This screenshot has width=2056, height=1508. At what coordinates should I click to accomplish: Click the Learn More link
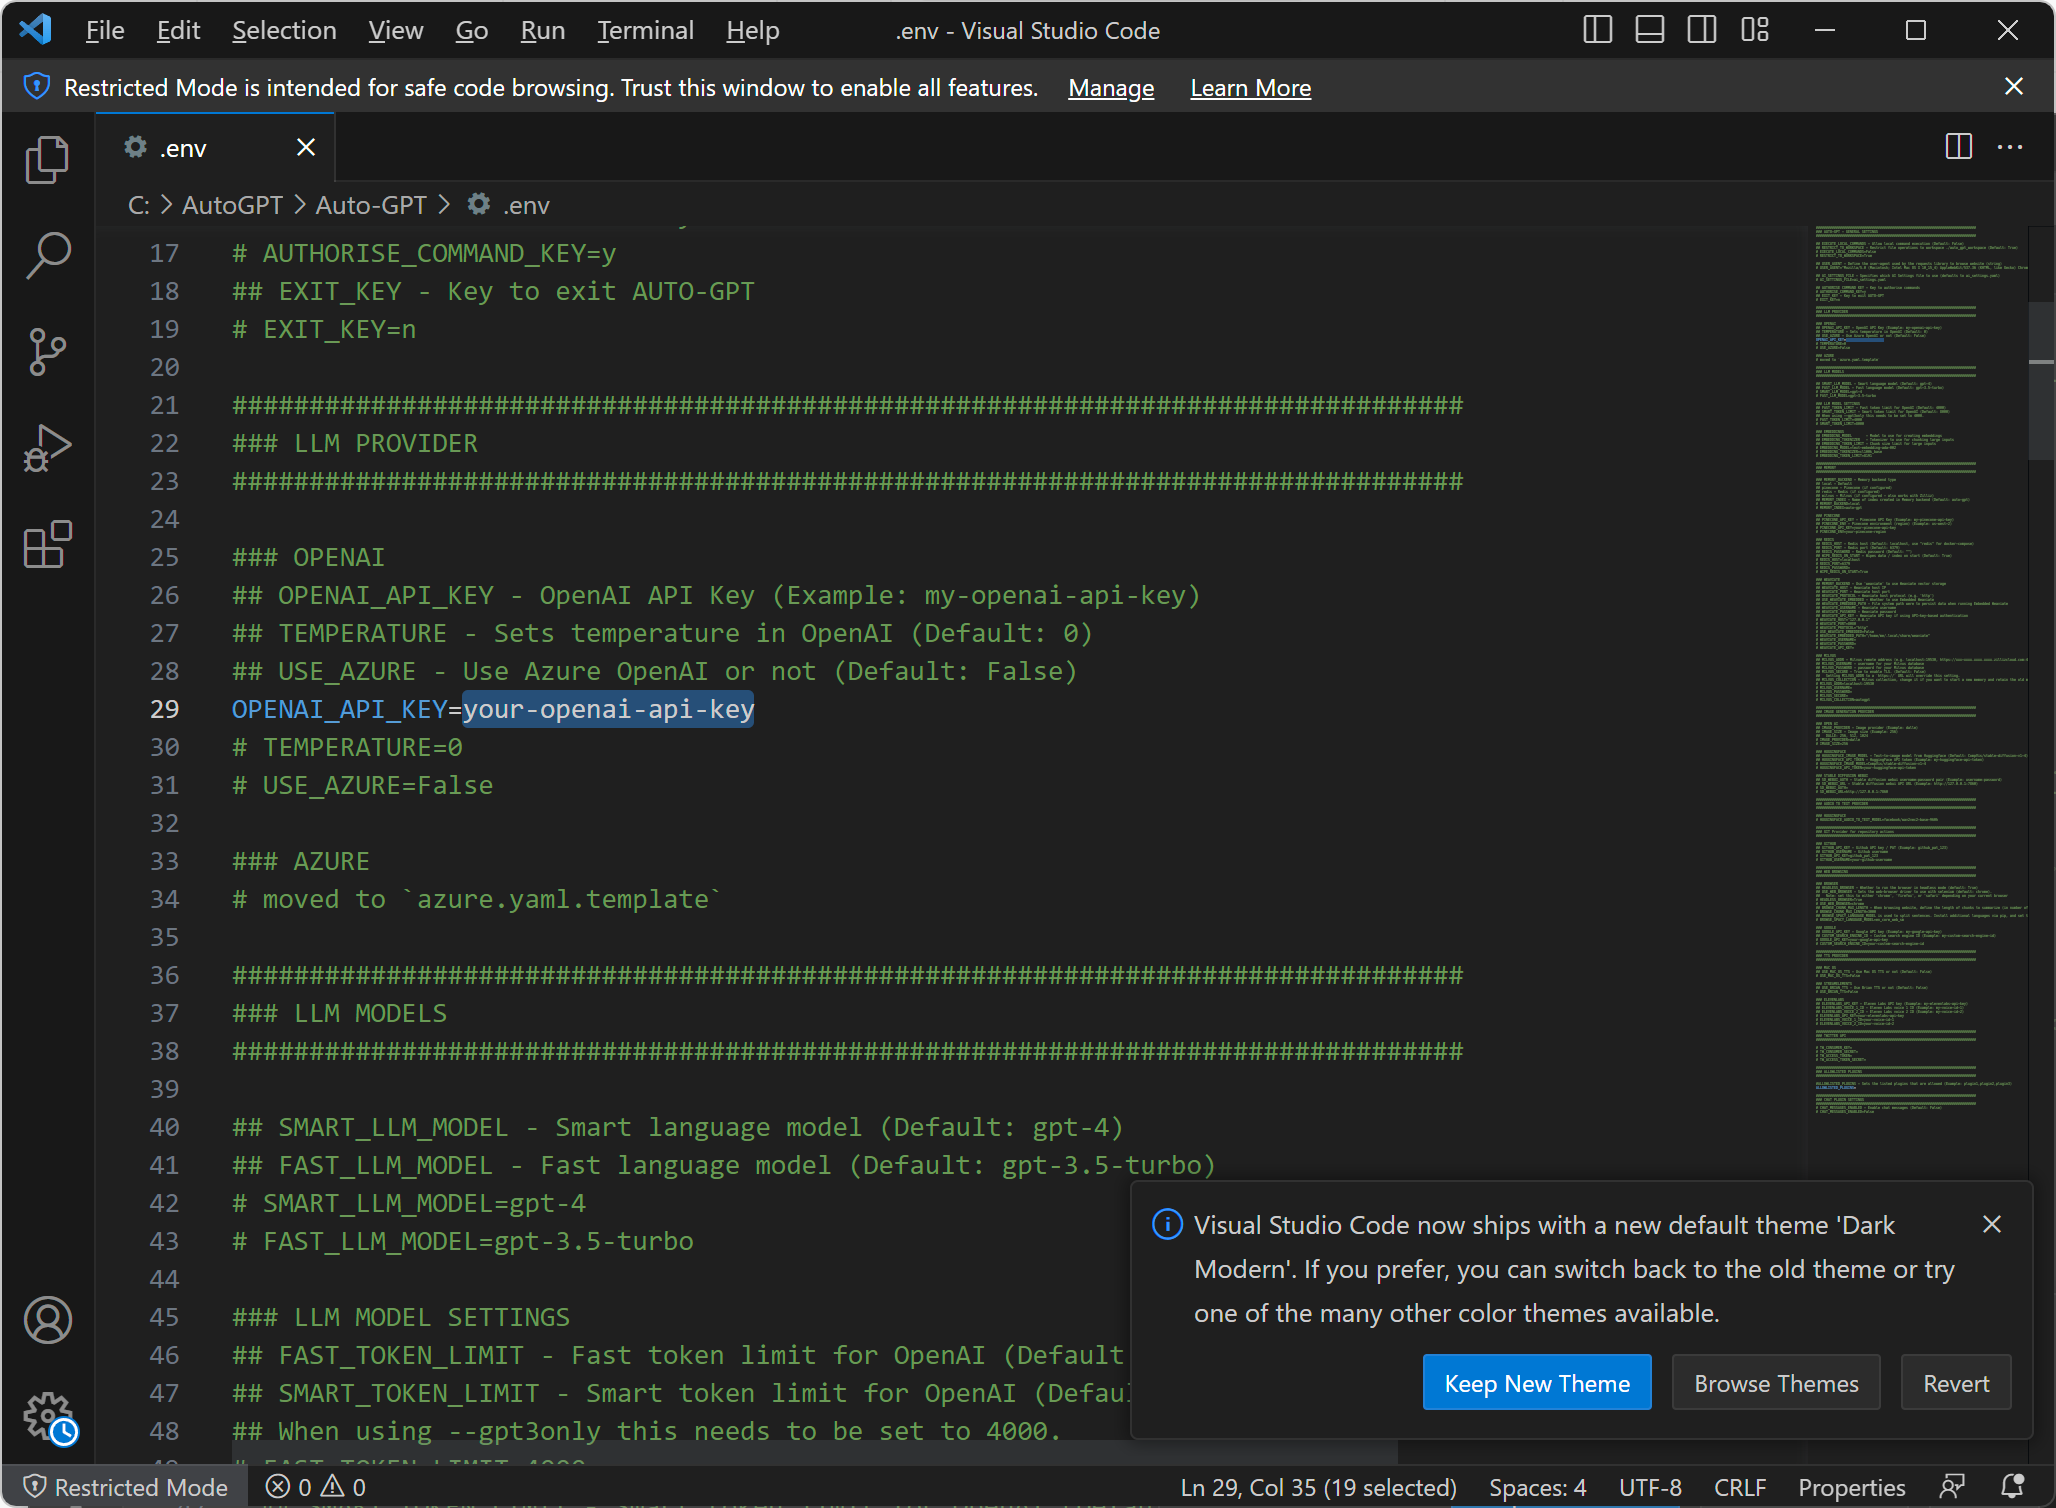coord(1250,88)
